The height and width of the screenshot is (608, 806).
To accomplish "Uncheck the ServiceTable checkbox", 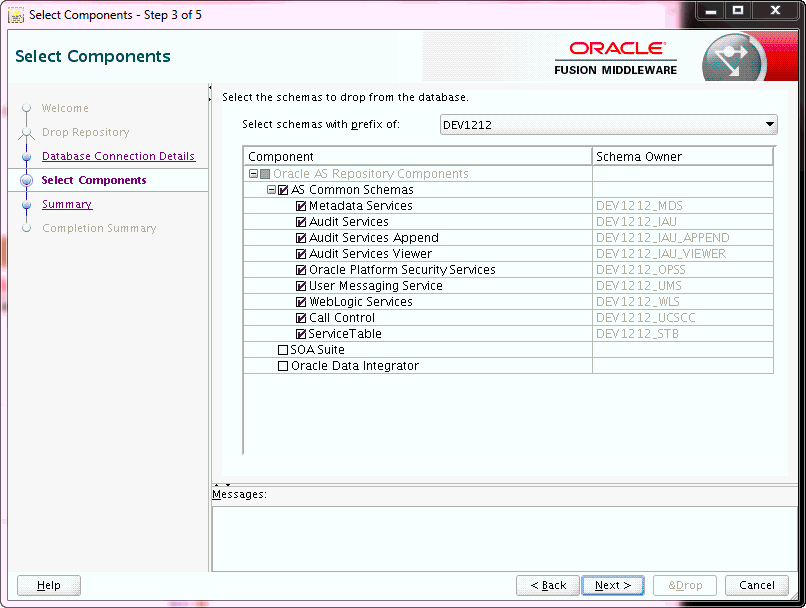I will tap(301, 334).
